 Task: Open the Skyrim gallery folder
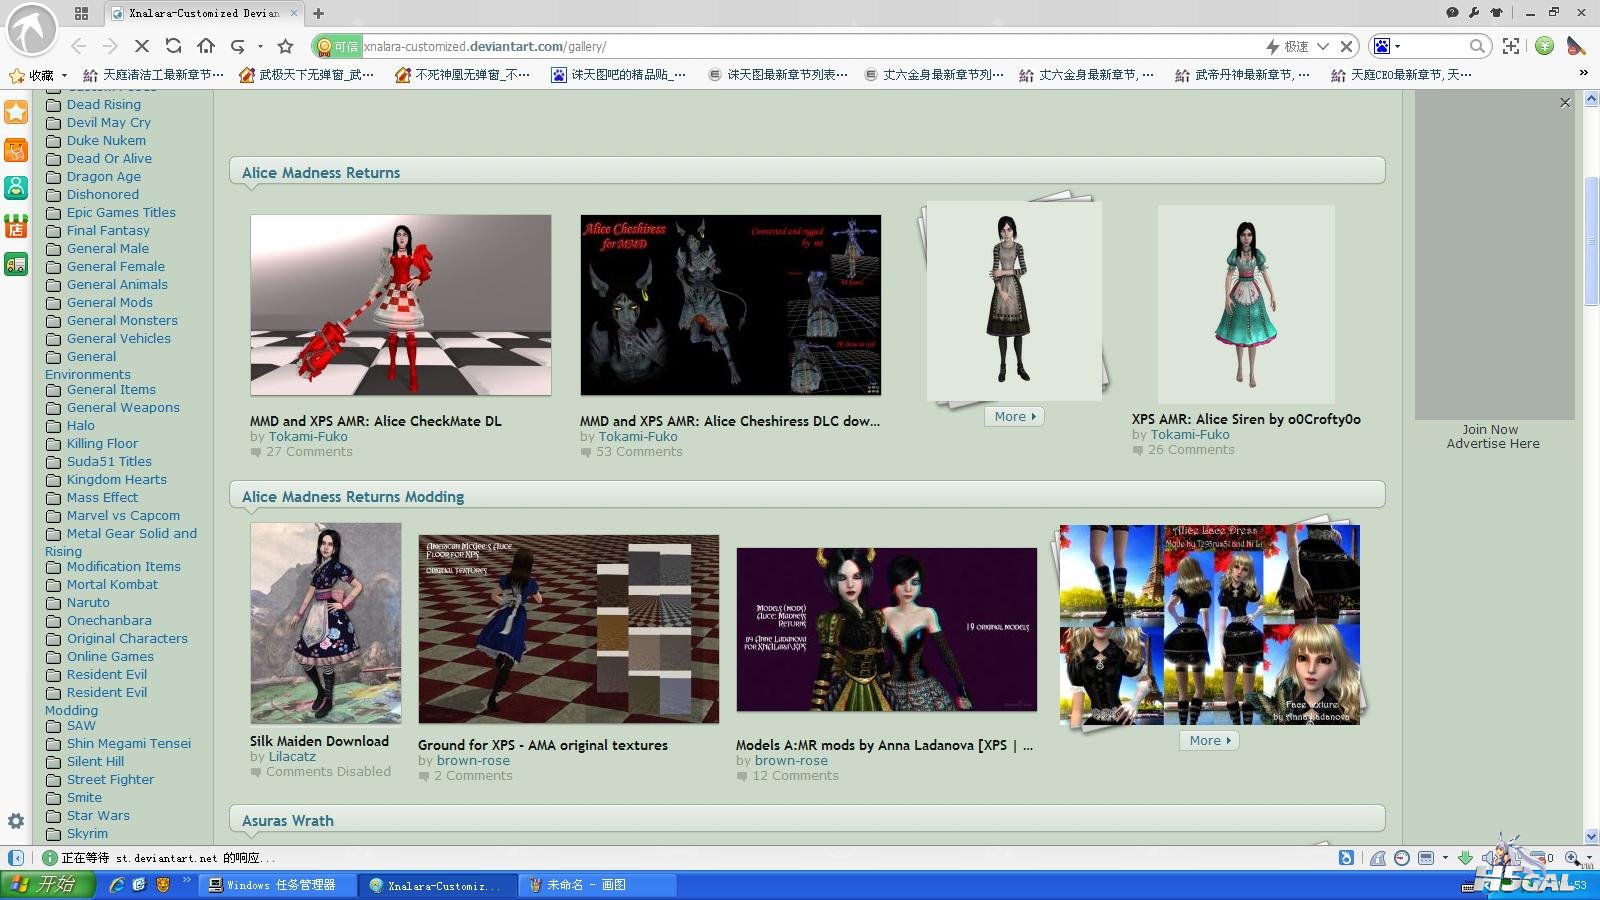pyautogui.click(x=87, y=833)
